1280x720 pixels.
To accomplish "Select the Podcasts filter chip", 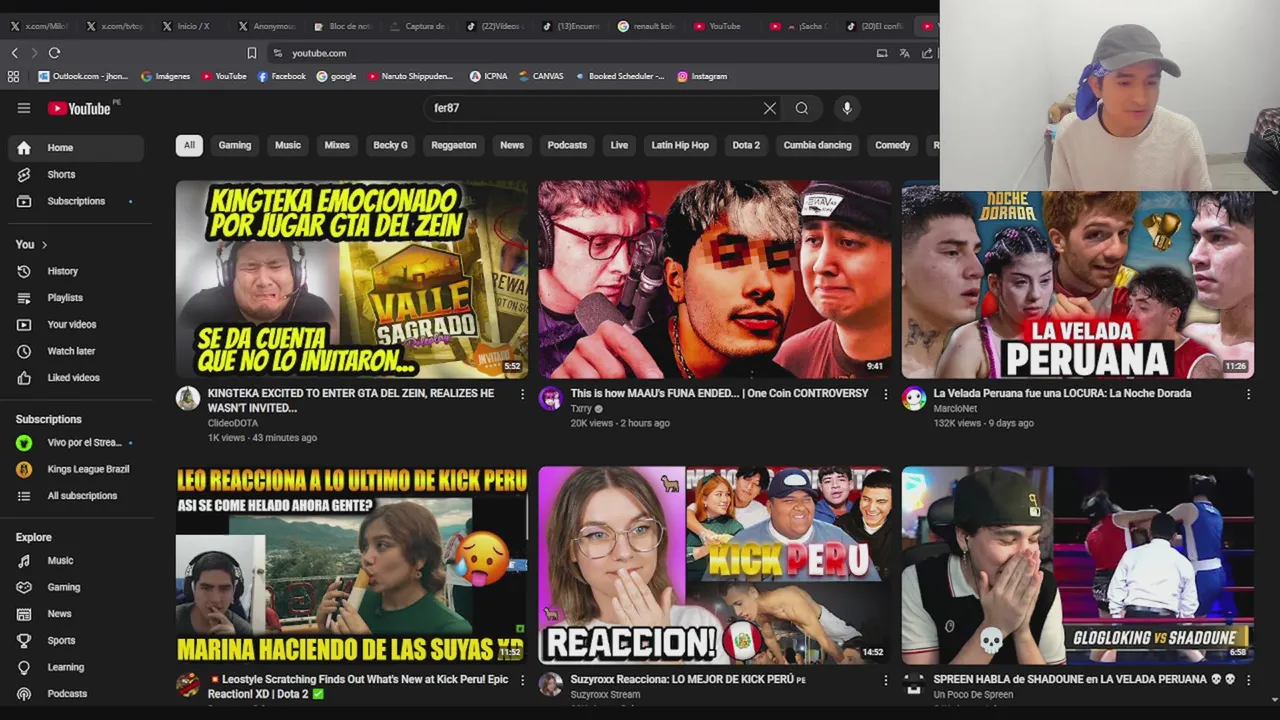I will 567,145.
